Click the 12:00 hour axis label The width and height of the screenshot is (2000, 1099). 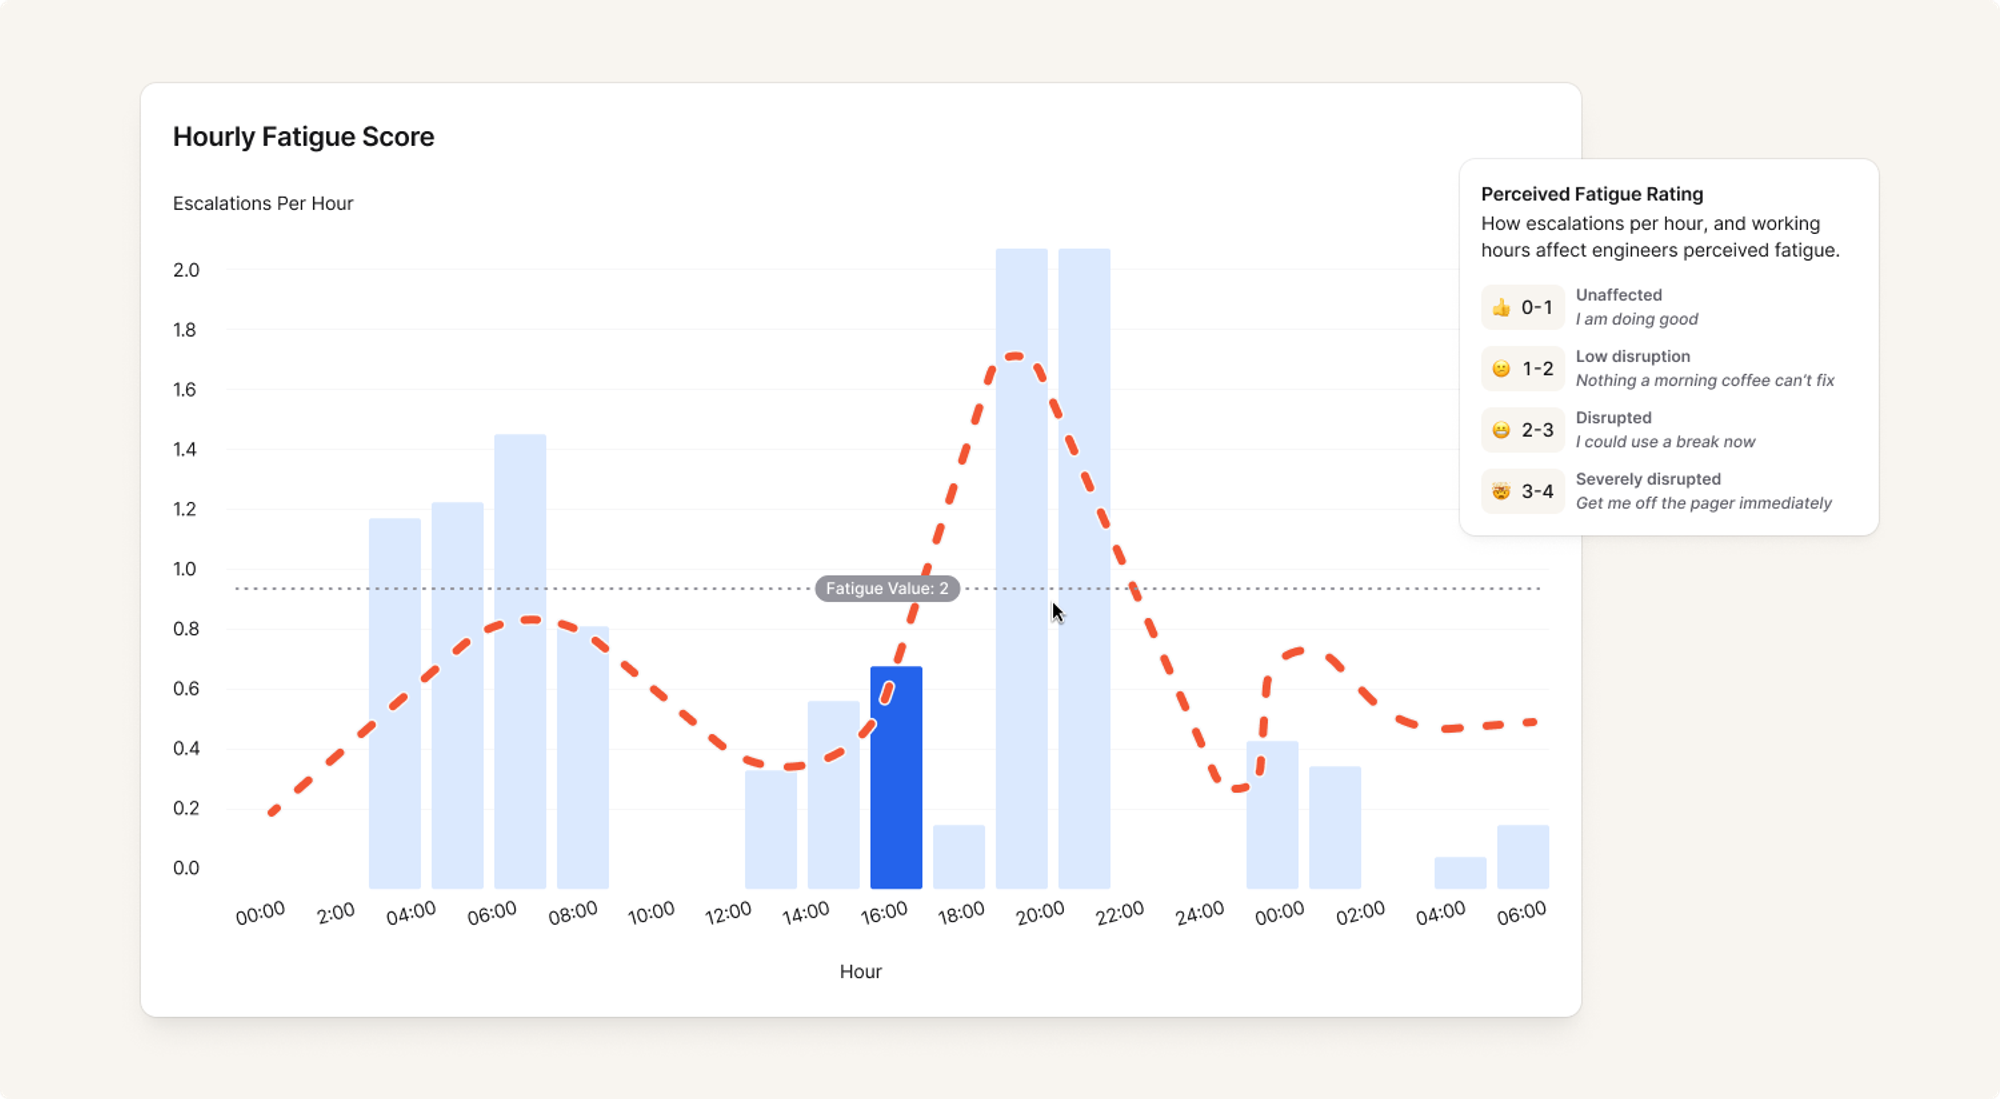point(728,913)
